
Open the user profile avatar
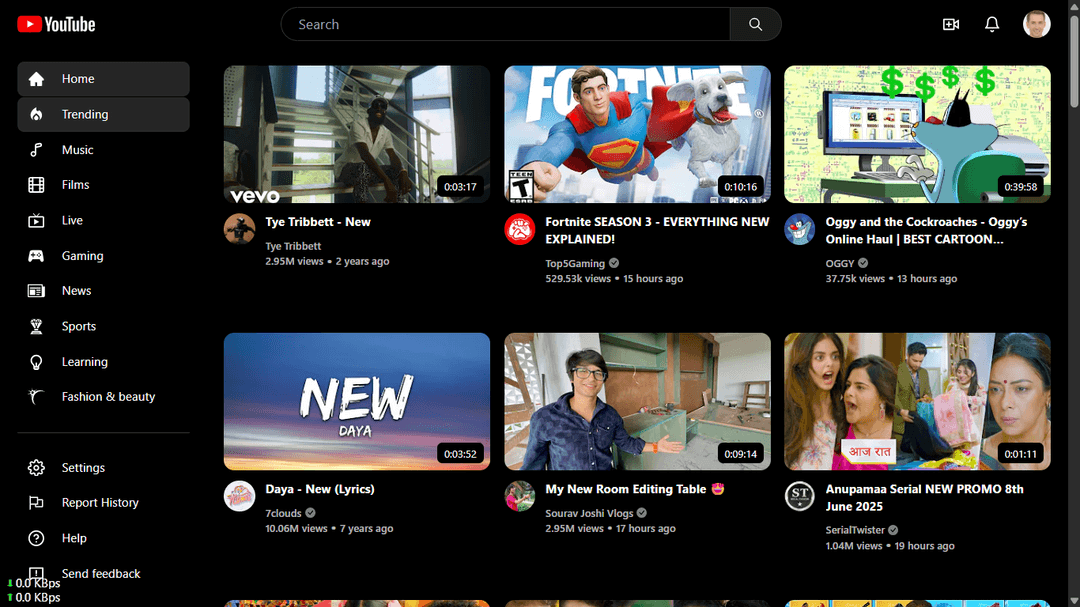click(1036, 24)
